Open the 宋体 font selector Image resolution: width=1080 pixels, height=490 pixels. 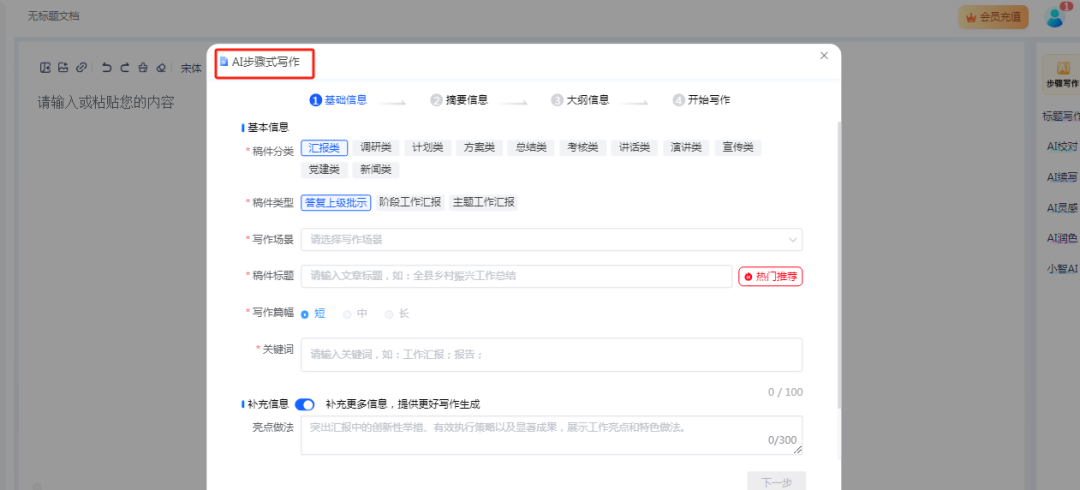click(191, 68)
